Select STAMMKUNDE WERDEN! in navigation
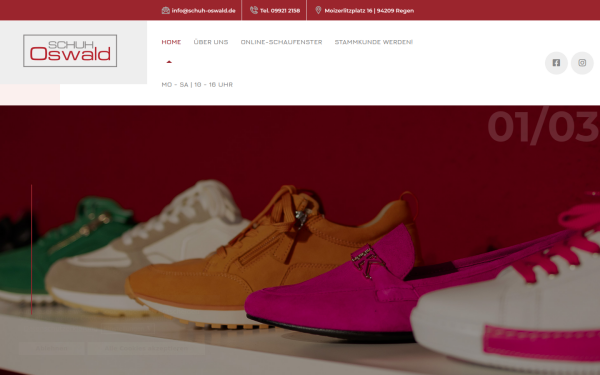 (x=373, y=42)
